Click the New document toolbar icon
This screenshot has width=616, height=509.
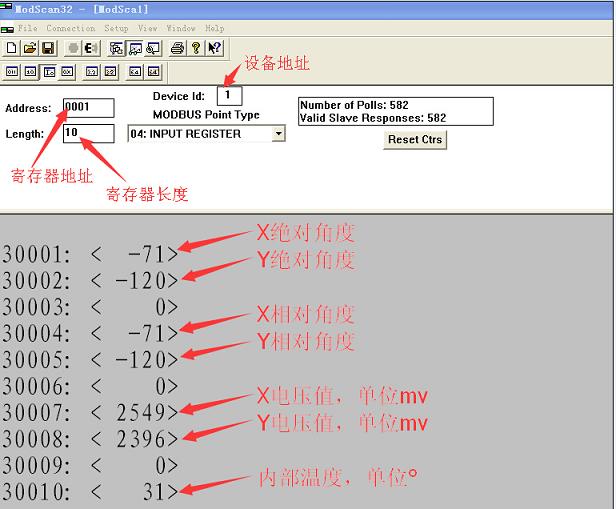[12, 47]
